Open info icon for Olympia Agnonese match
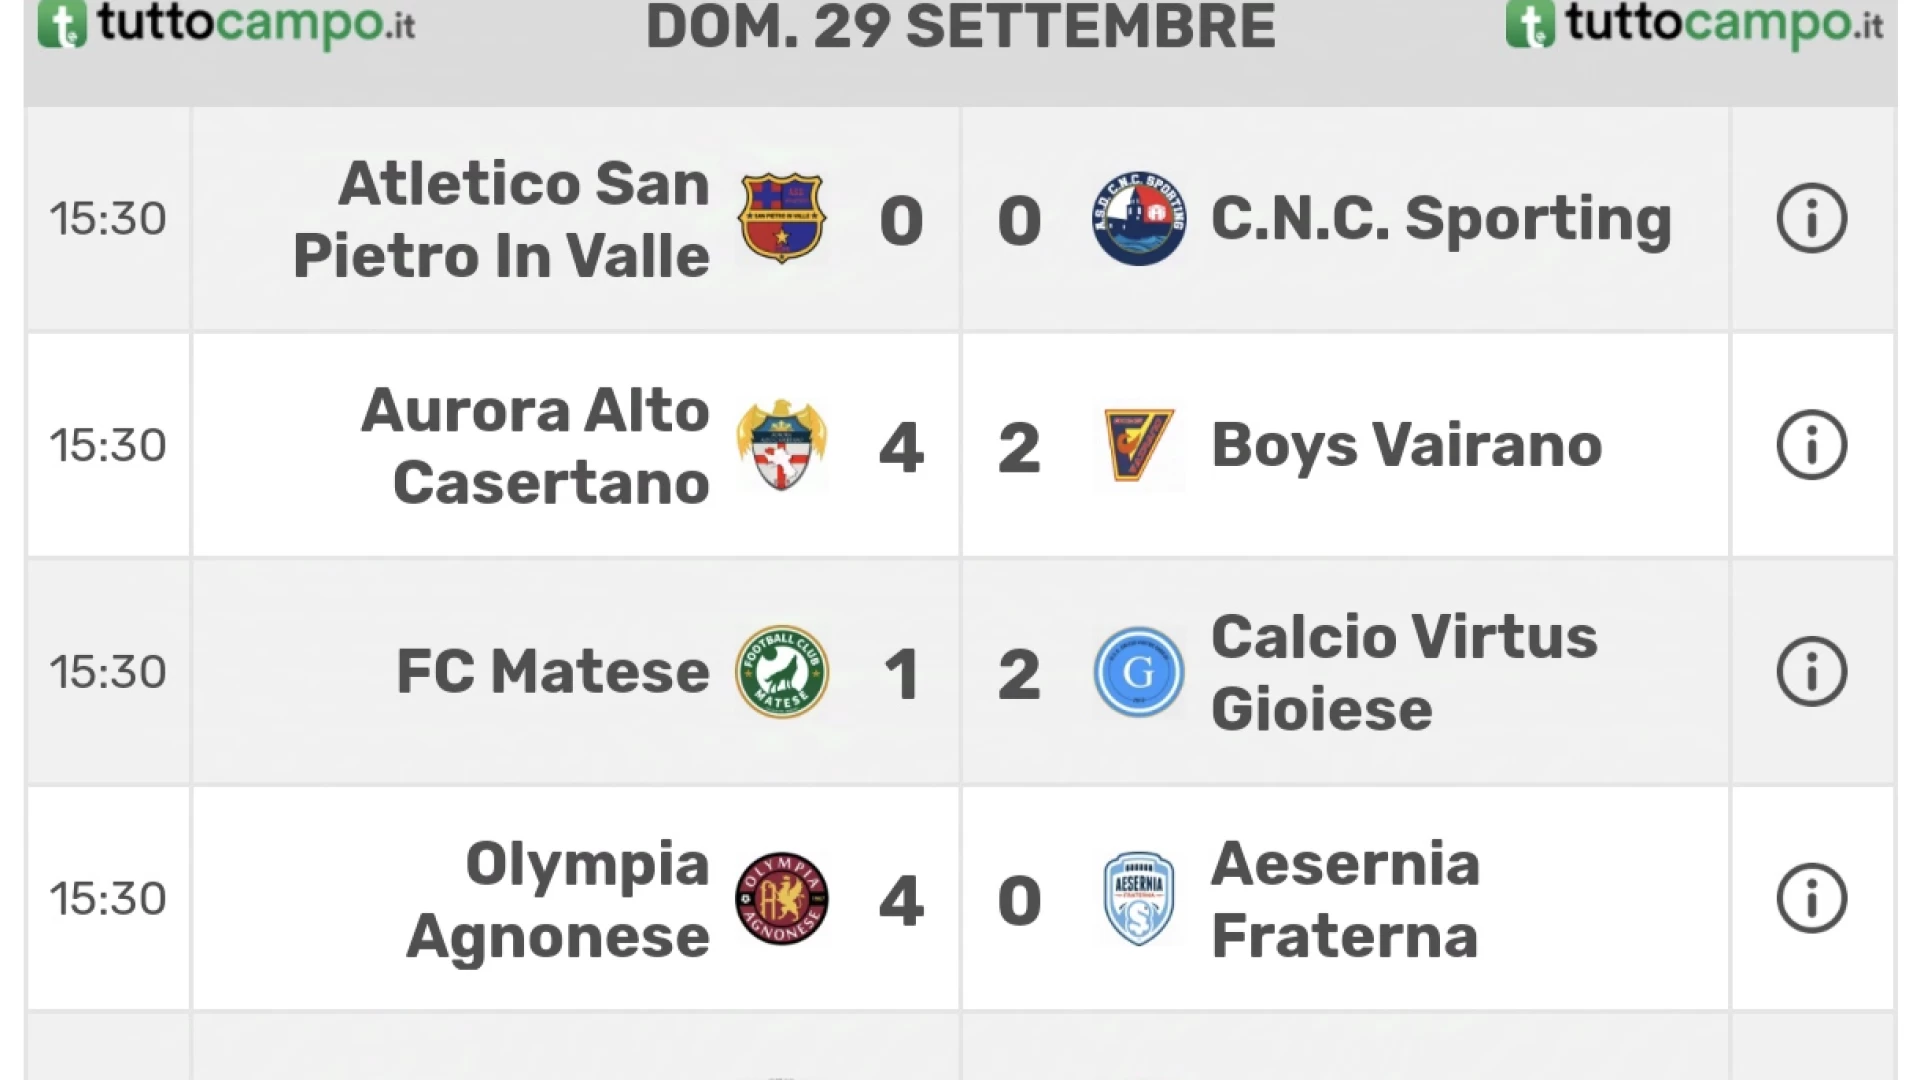This screenshot has height=1080, width=1920. (1811, 898)
